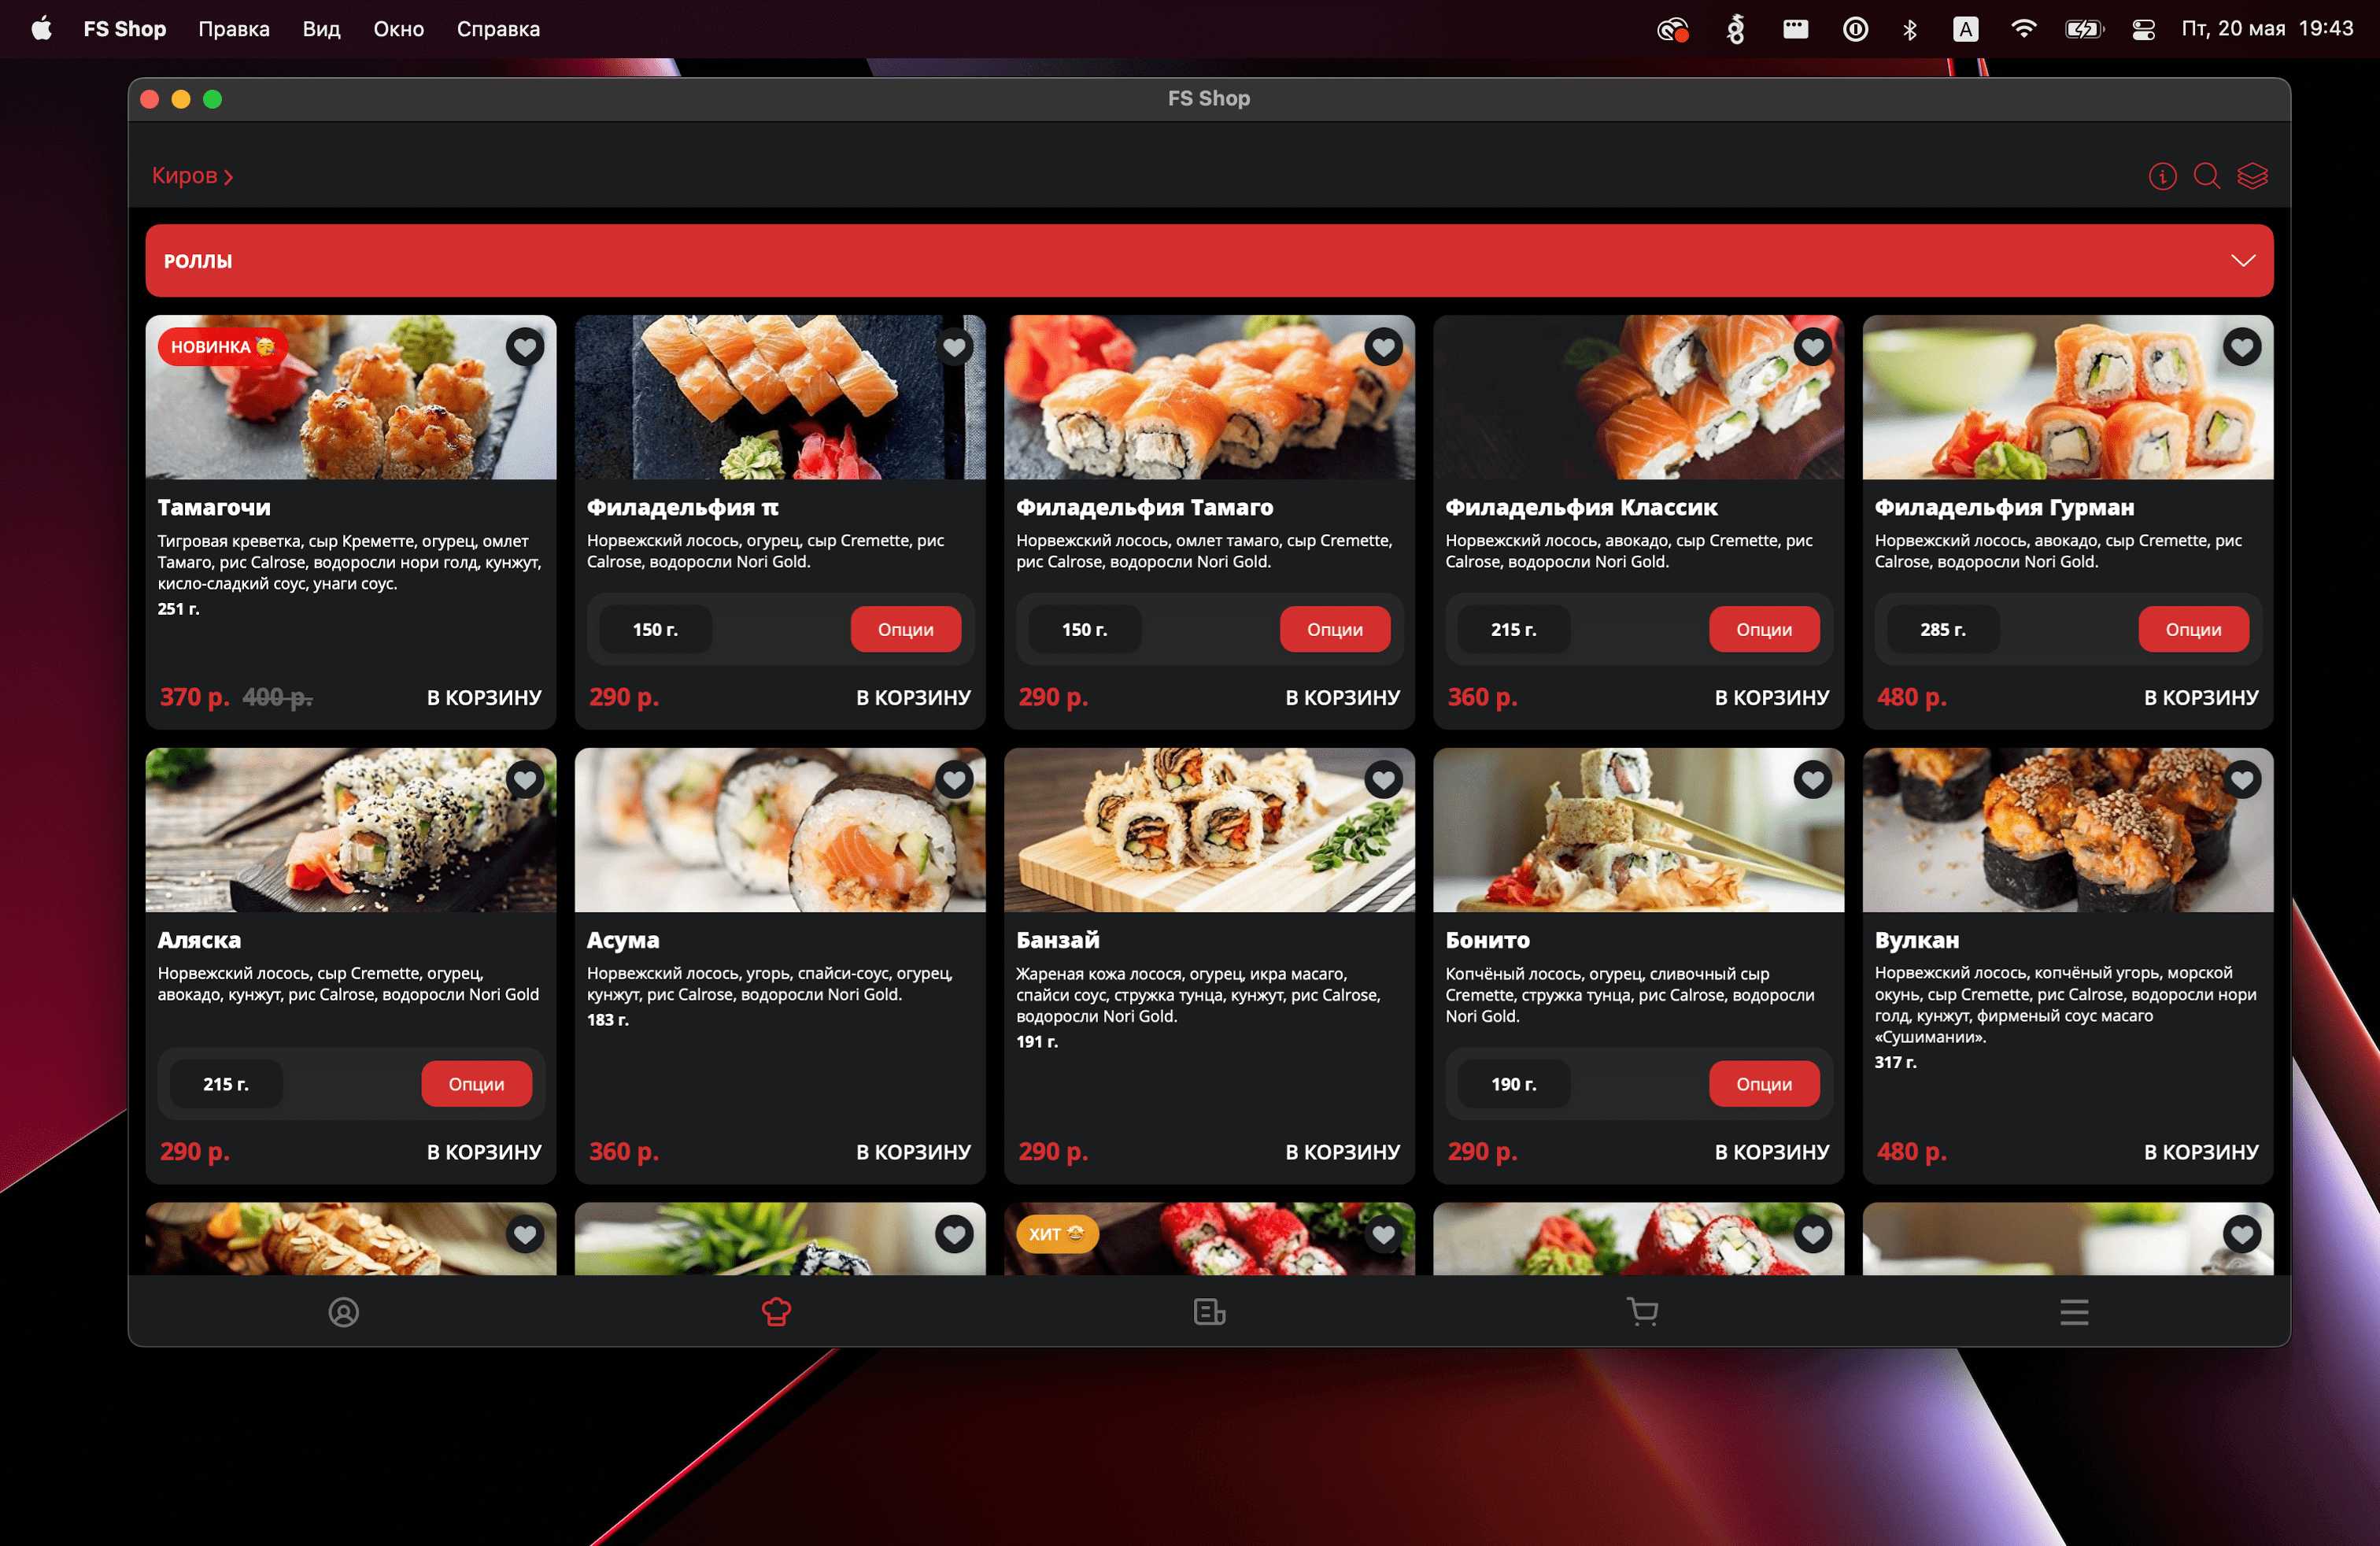Open Creative Cloud menu bar icon
Image resolution: width=2380 pixels, height=1546 pixels.
(1673, 29)
